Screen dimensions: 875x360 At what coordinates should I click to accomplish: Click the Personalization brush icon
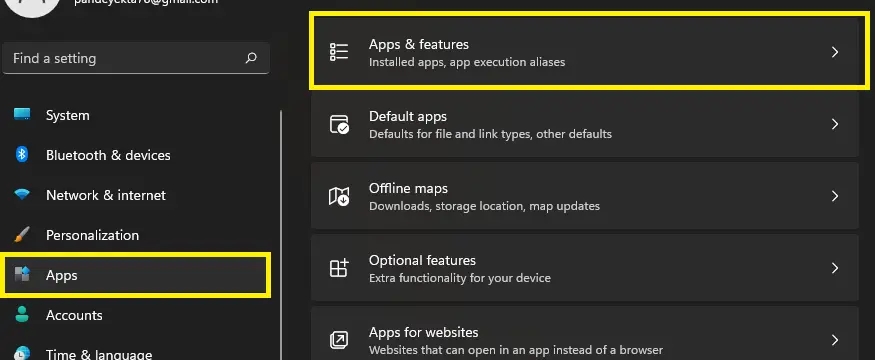point(22,235)
